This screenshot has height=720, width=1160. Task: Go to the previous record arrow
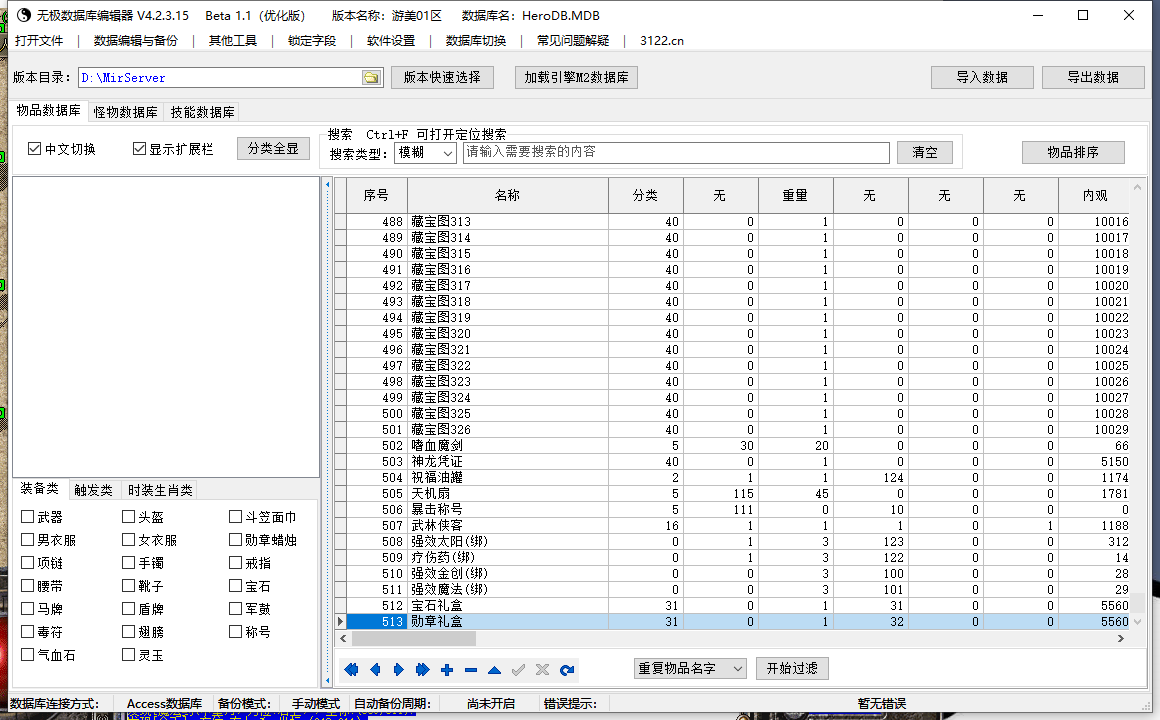[375, 670]
